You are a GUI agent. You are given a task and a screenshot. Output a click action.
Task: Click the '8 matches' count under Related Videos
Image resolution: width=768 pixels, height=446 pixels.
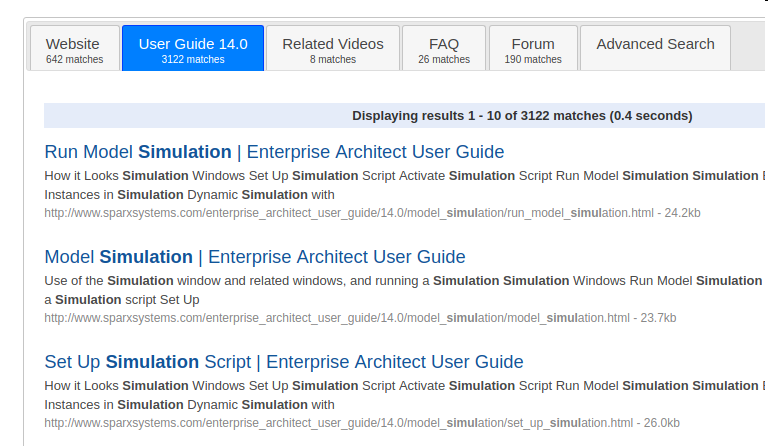click(332, 60)
